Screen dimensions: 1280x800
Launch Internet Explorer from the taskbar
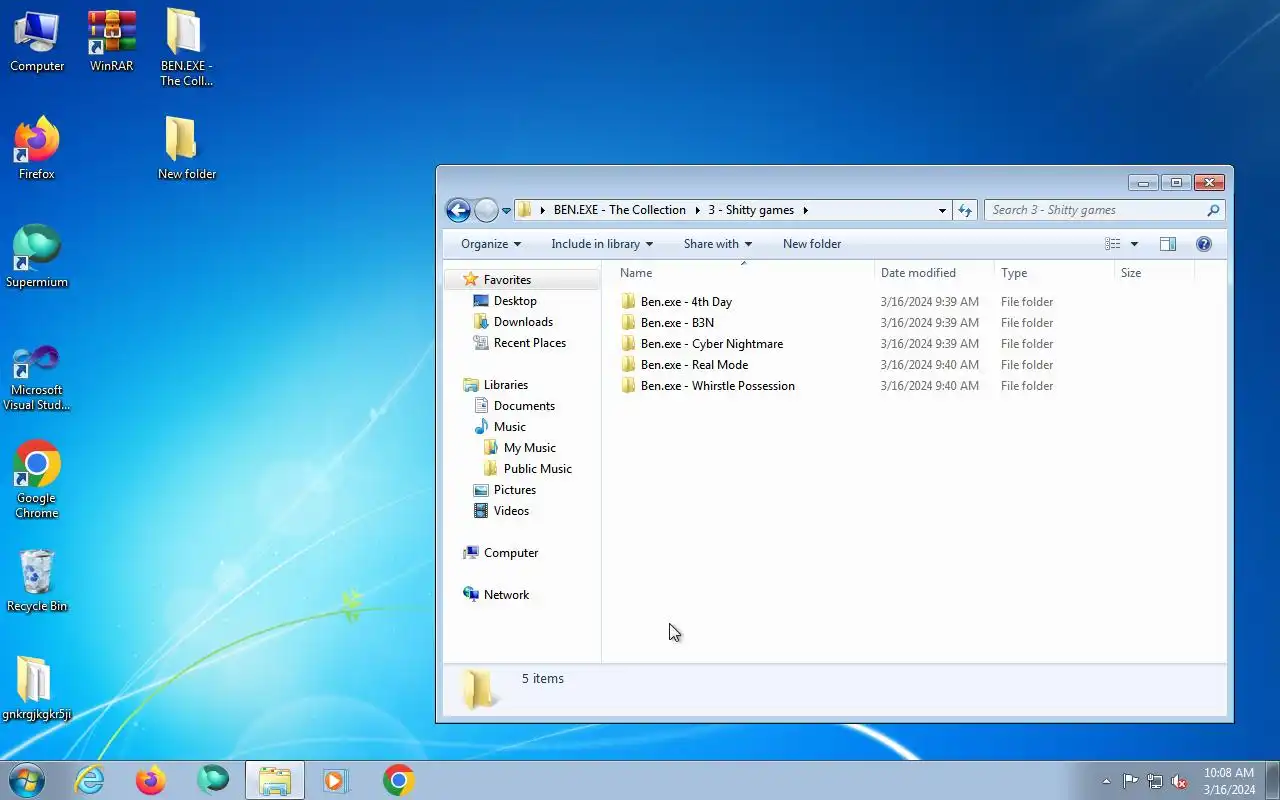pos(90,780)
